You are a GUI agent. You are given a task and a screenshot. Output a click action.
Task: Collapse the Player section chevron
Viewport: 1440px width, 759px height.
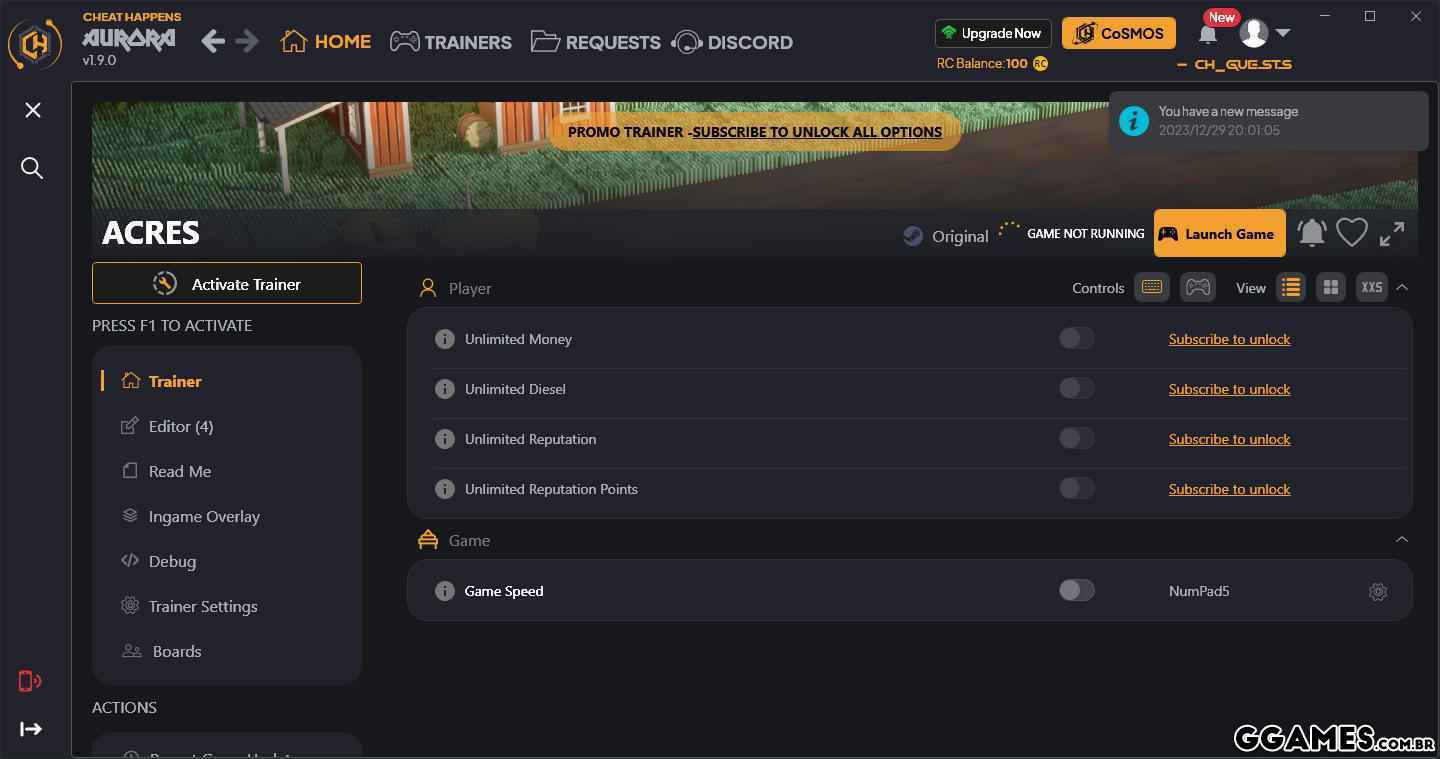(x=1402, y=287)
